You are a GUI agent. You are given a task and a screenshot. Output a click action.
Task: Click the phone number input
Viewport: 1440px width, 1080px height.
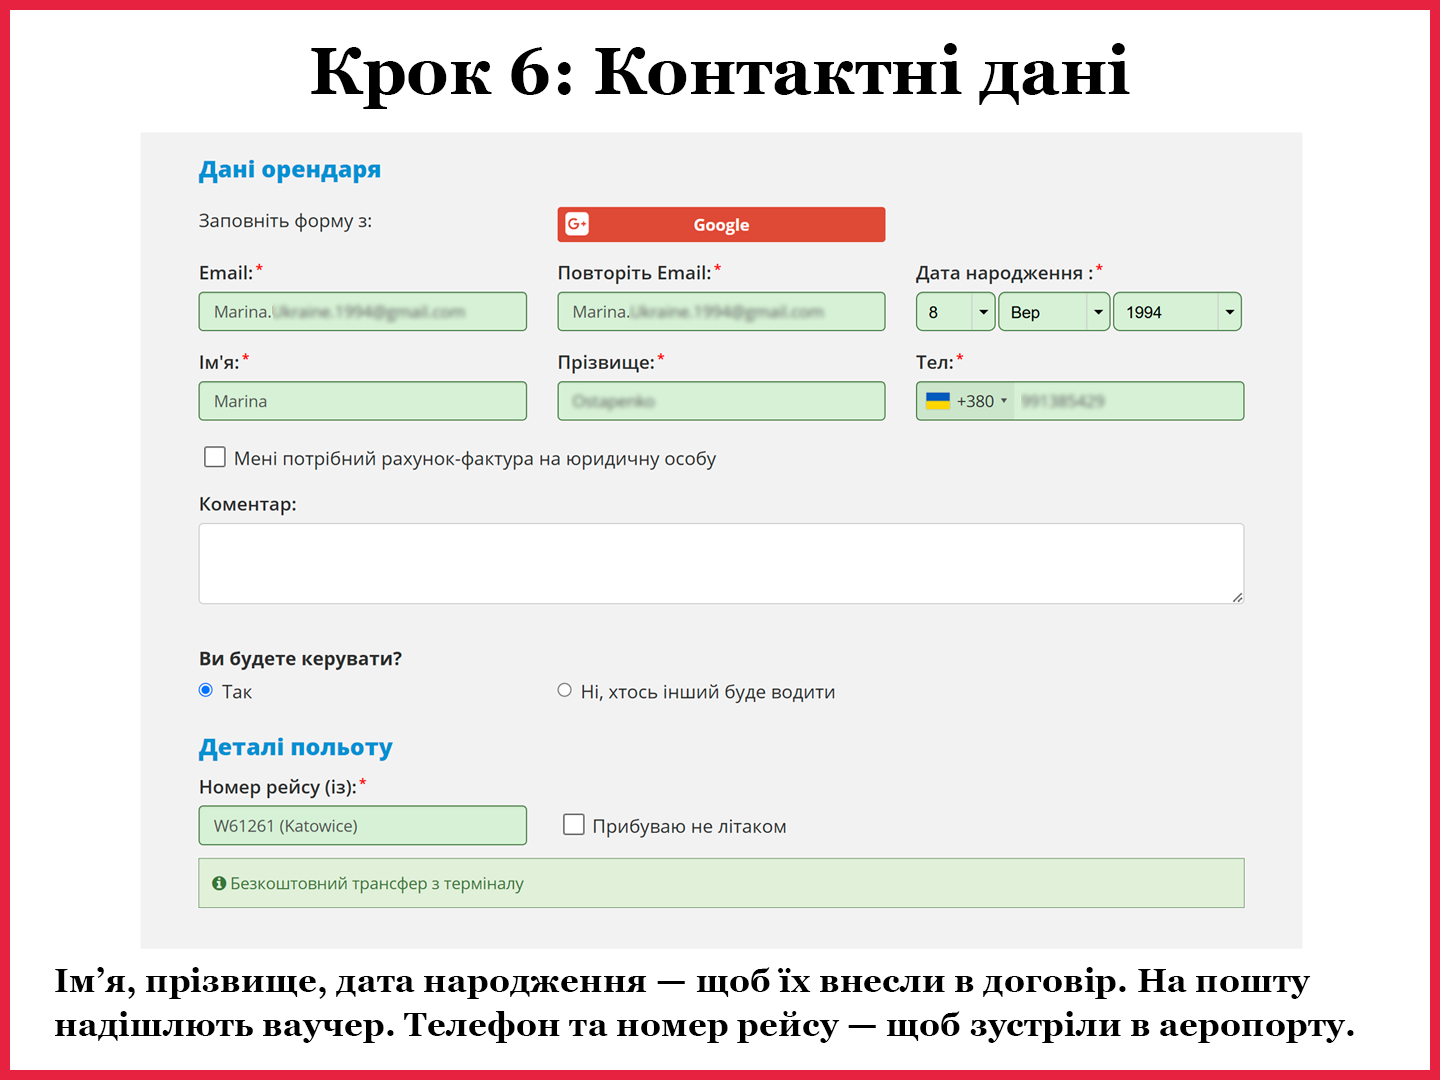pyautogui.click(x=1127, y=401)
